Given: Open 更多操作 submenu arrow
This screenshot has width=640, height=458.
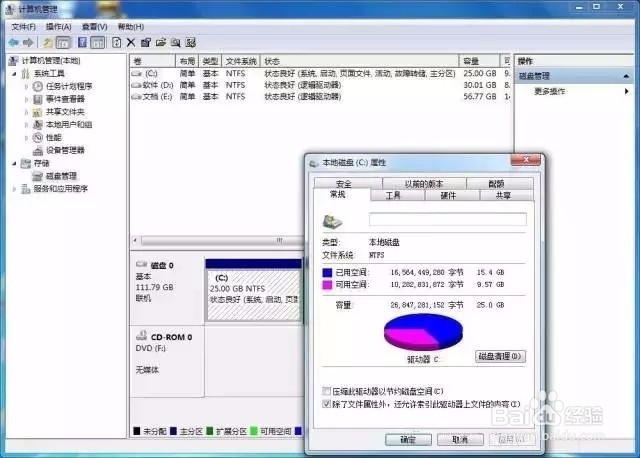Looking at the screenshot, I should coord(627,91).
